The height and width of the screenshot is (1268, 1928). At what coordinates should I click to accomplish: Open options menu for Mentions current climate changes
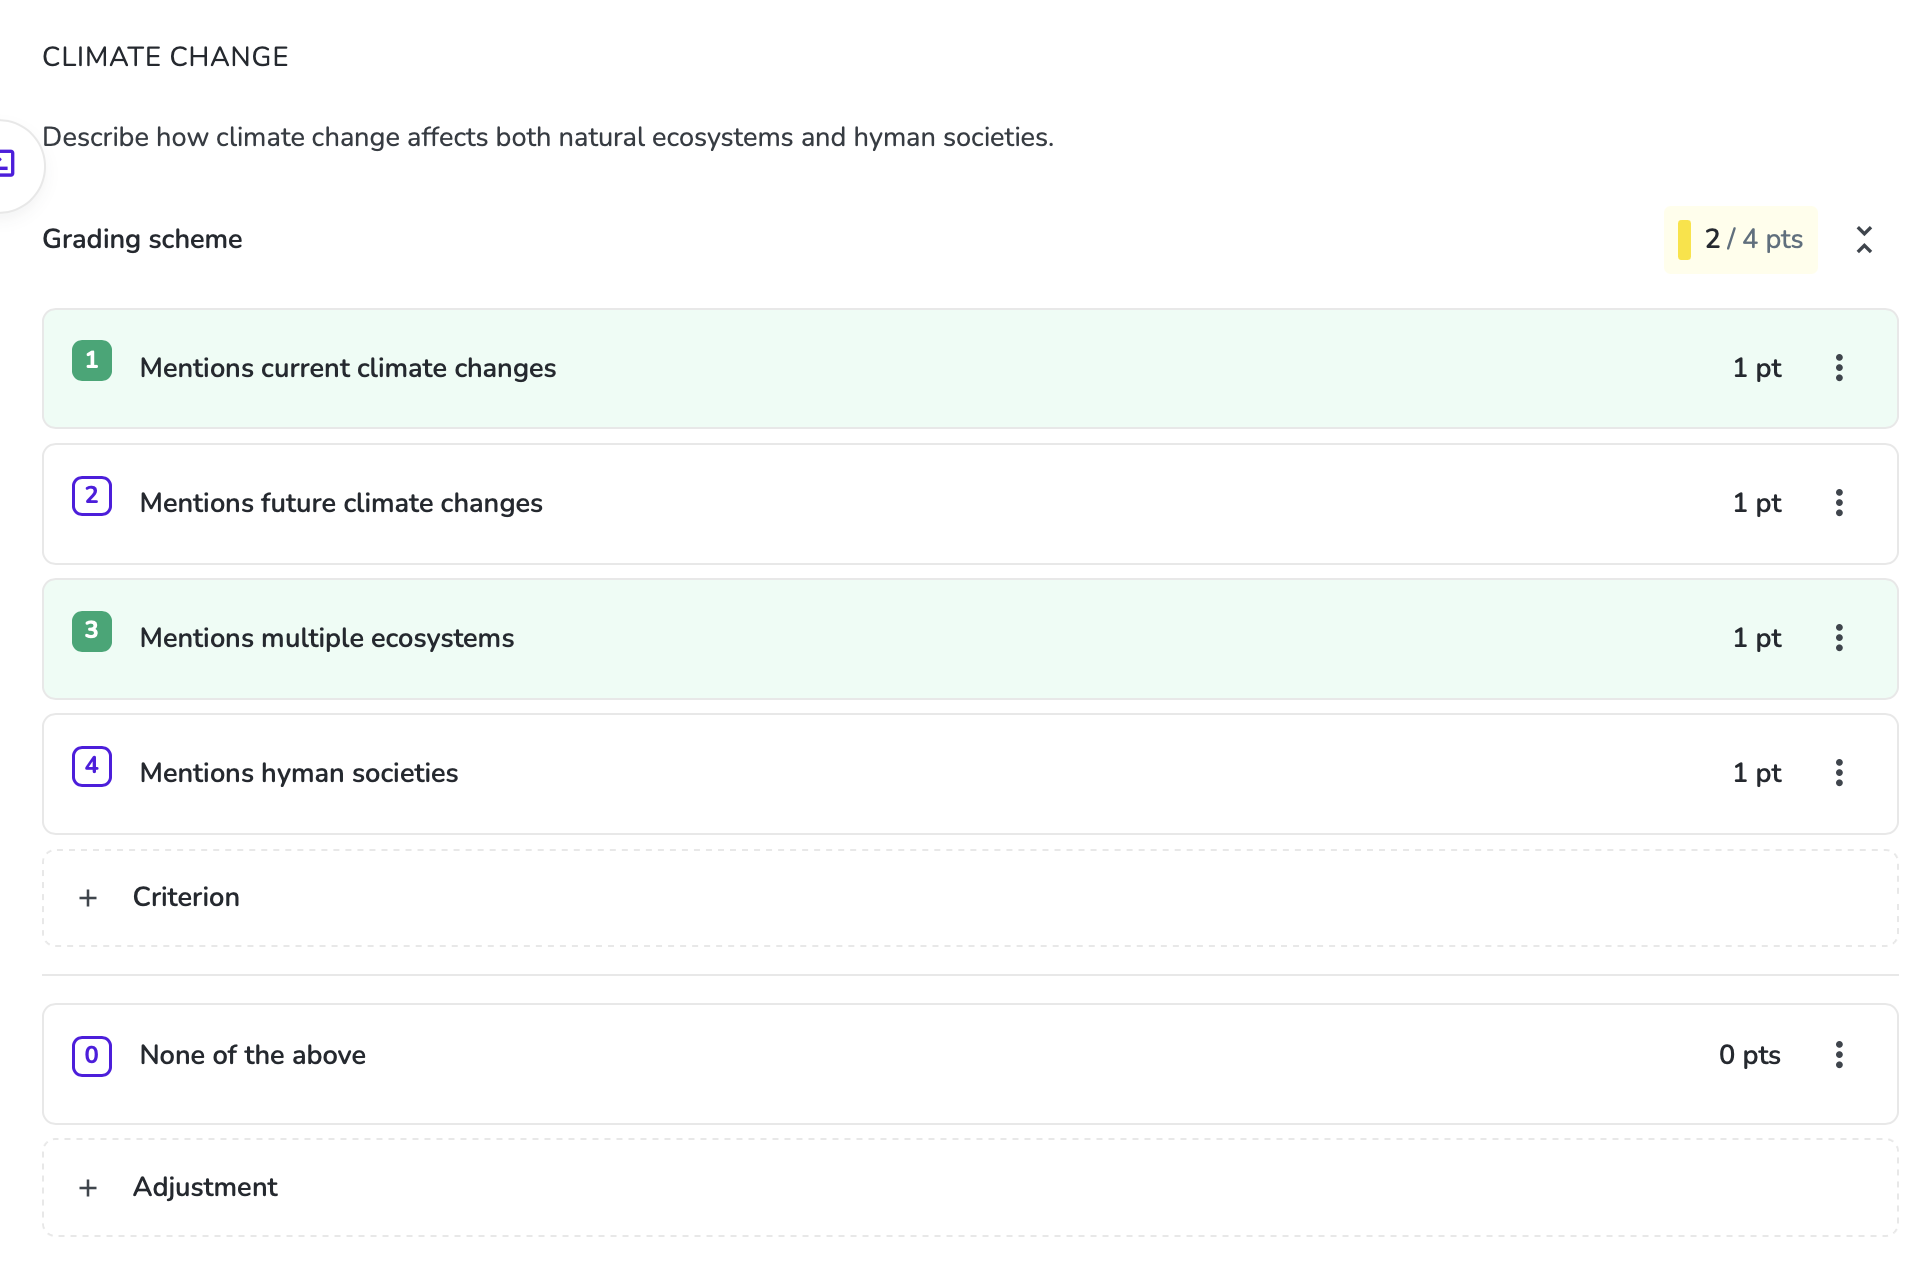click(1839, 368)
